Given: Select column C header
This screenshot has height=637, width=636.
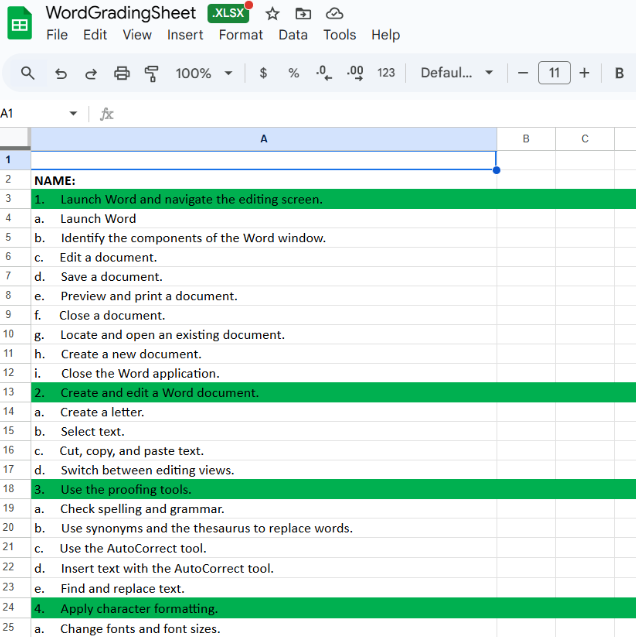Looking at the screenshot, I should click(x=585, y=139).
